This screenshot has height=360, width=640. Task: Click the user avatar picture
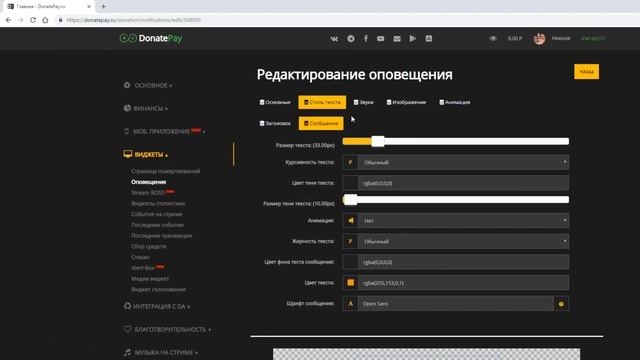click(539, 39)
